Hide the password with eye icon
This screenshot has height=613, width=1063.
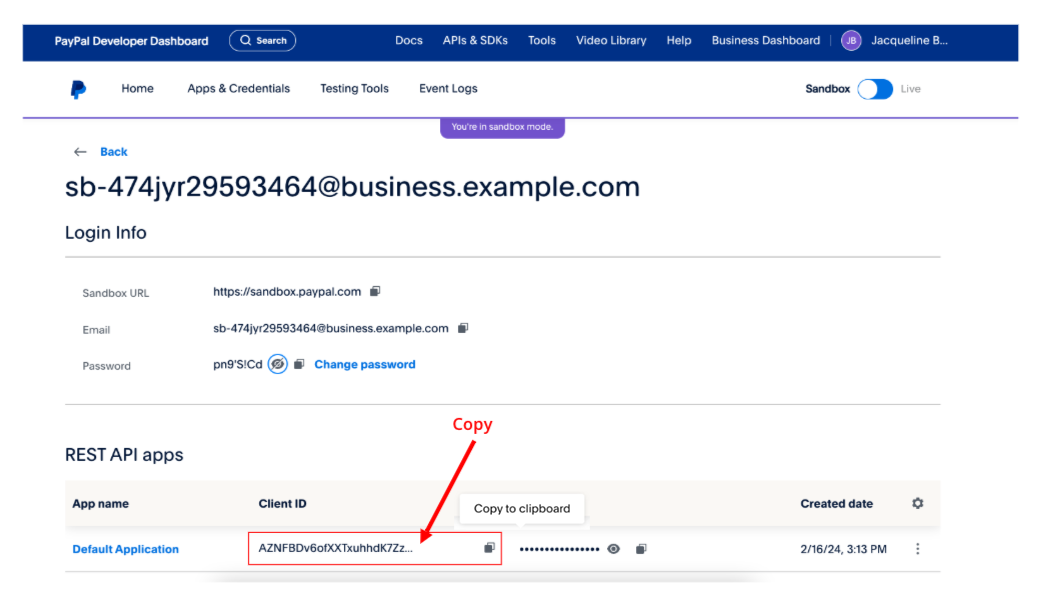(278, 365)
